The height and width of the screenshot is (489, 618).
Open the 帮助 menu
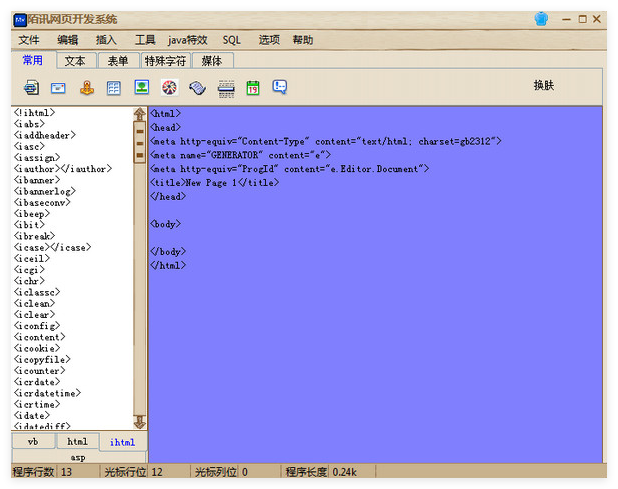click(303, 40)
